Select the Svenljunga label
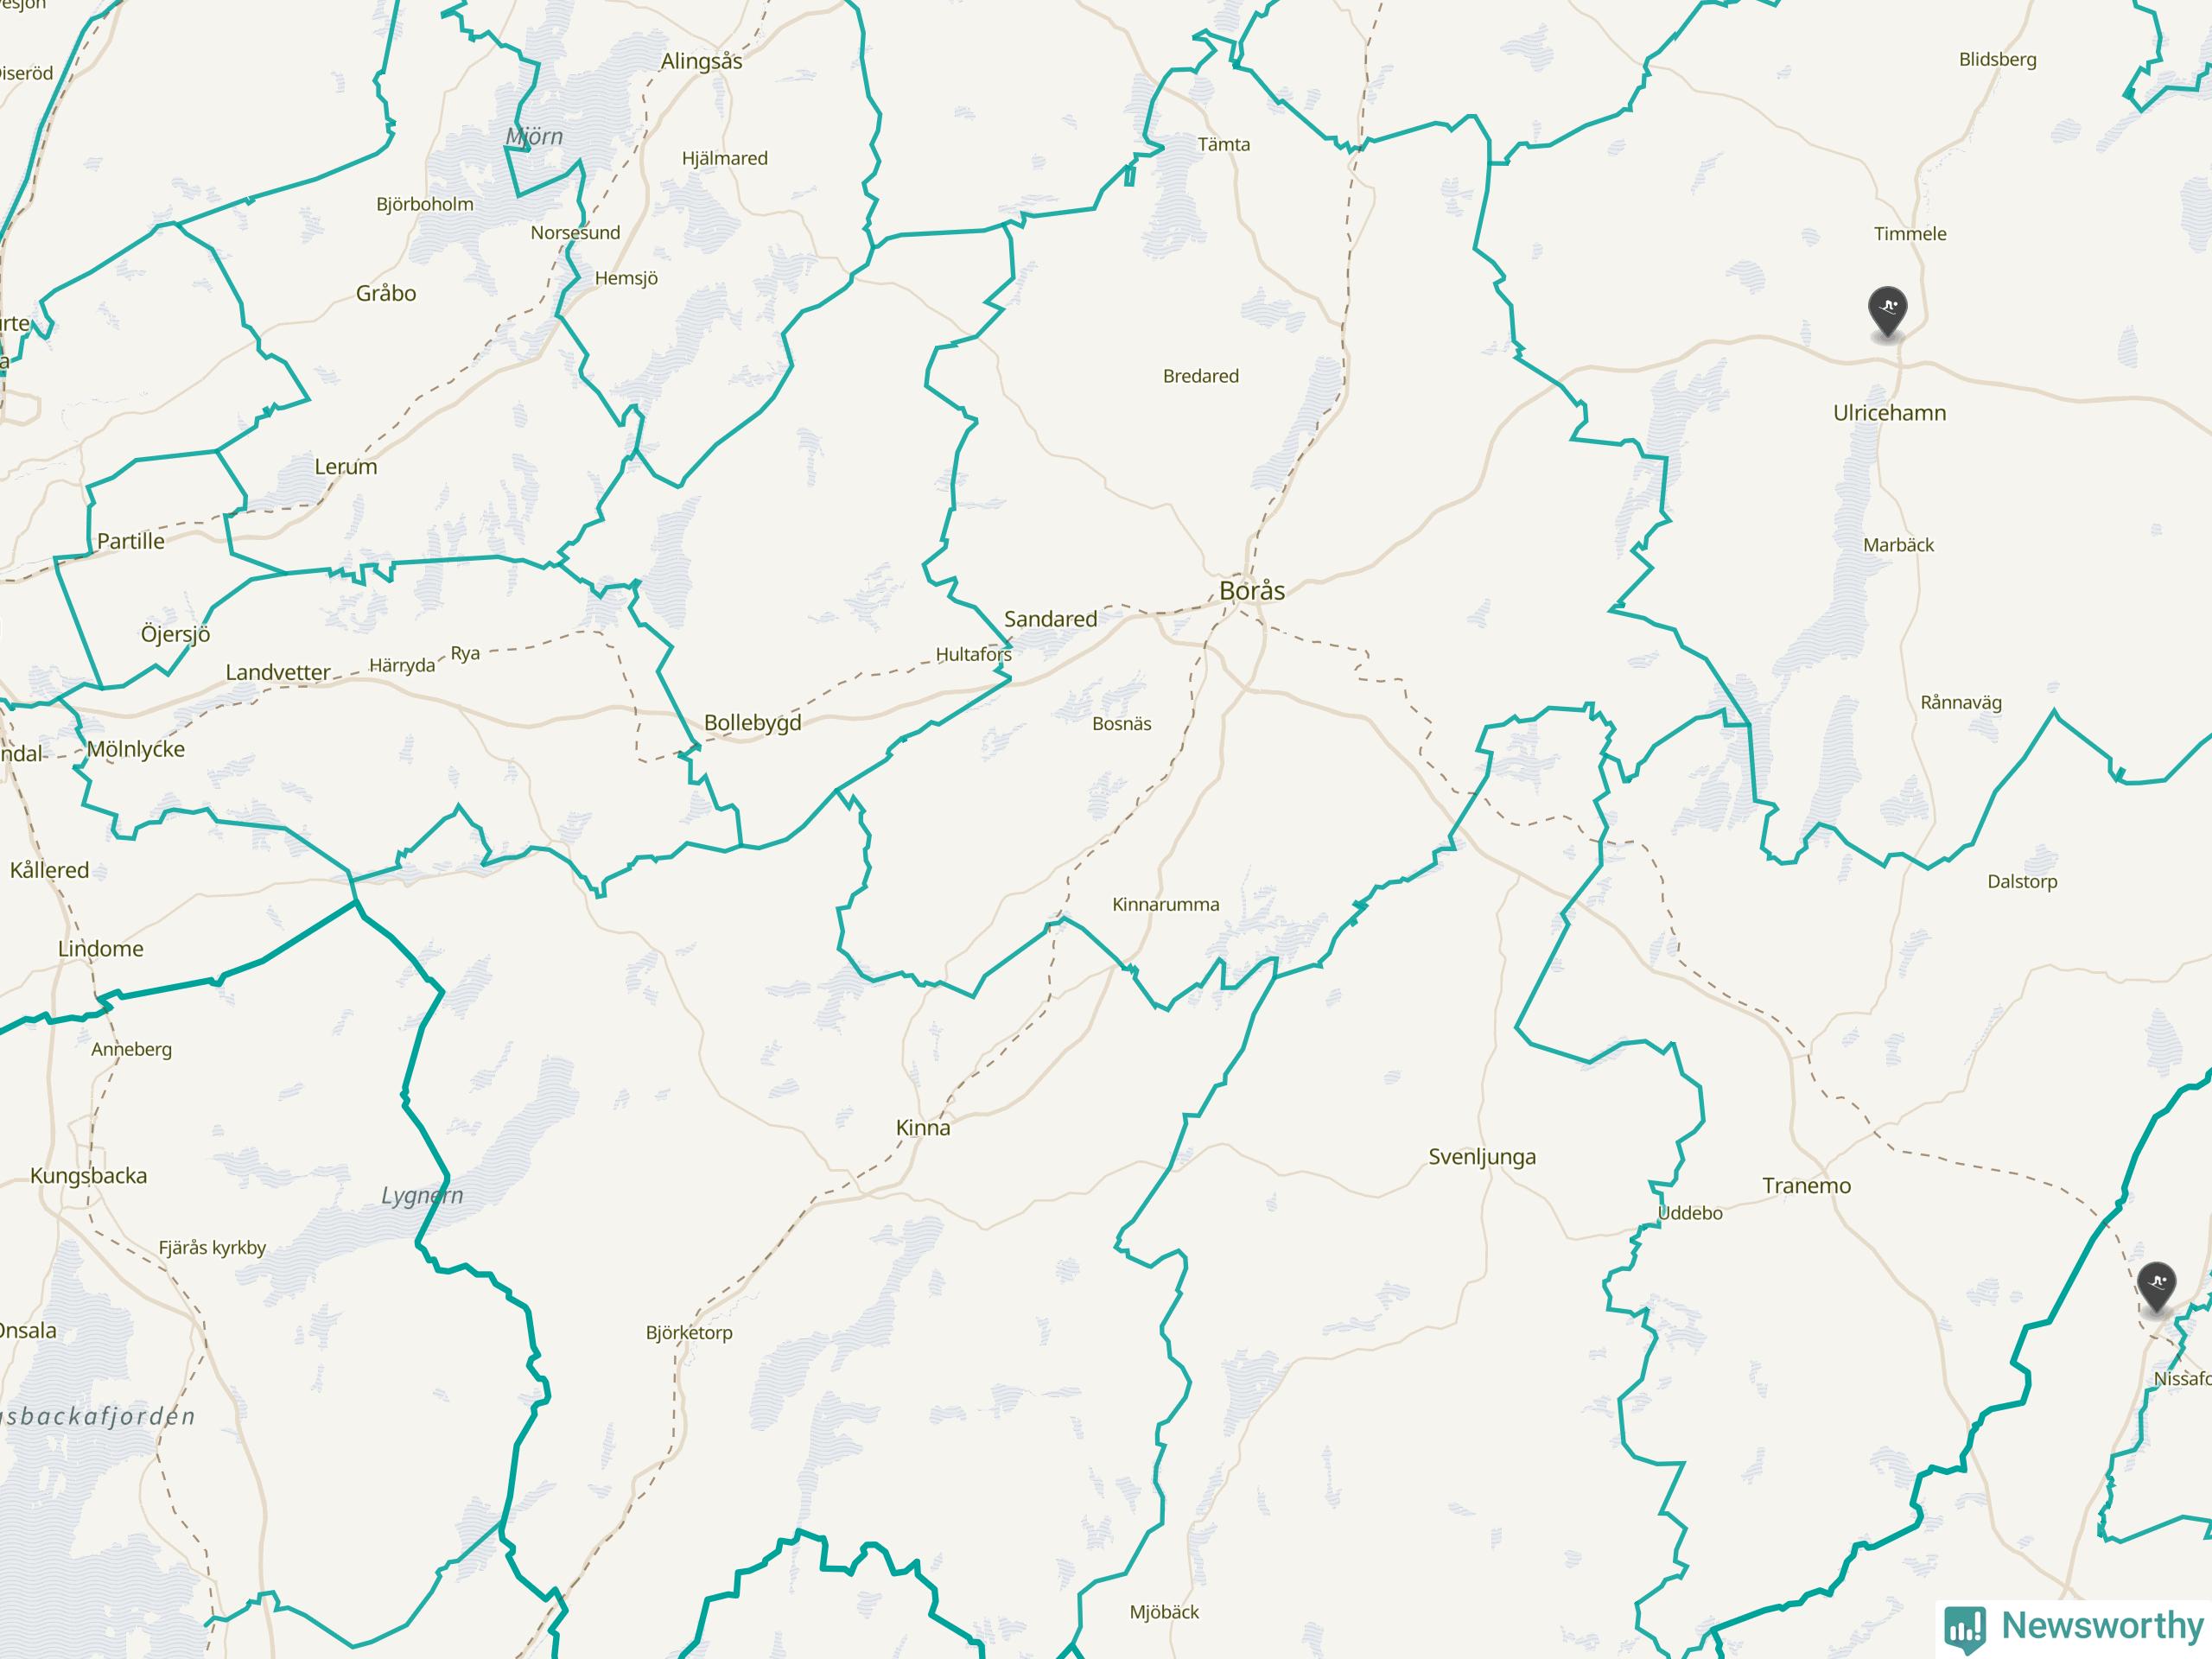The image size is (2212, 1659). pyautogui.click(x=1482, y=1157)
